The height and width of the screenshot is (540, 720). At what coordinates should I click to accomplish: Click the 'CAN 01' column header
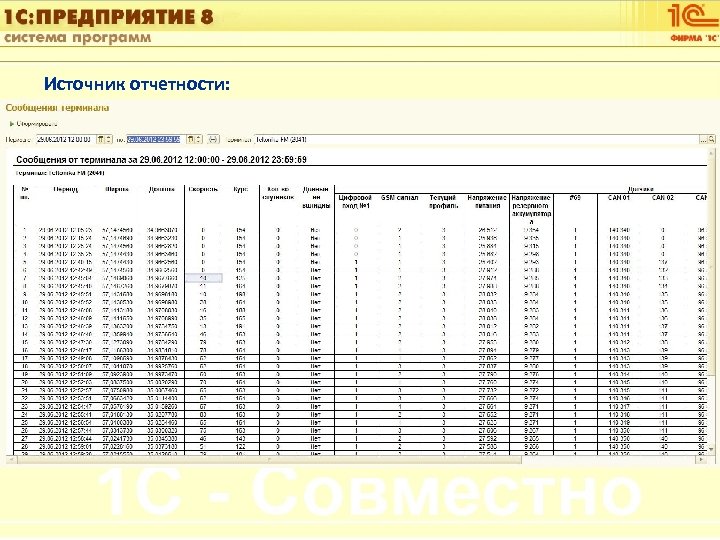click(619, 198)
